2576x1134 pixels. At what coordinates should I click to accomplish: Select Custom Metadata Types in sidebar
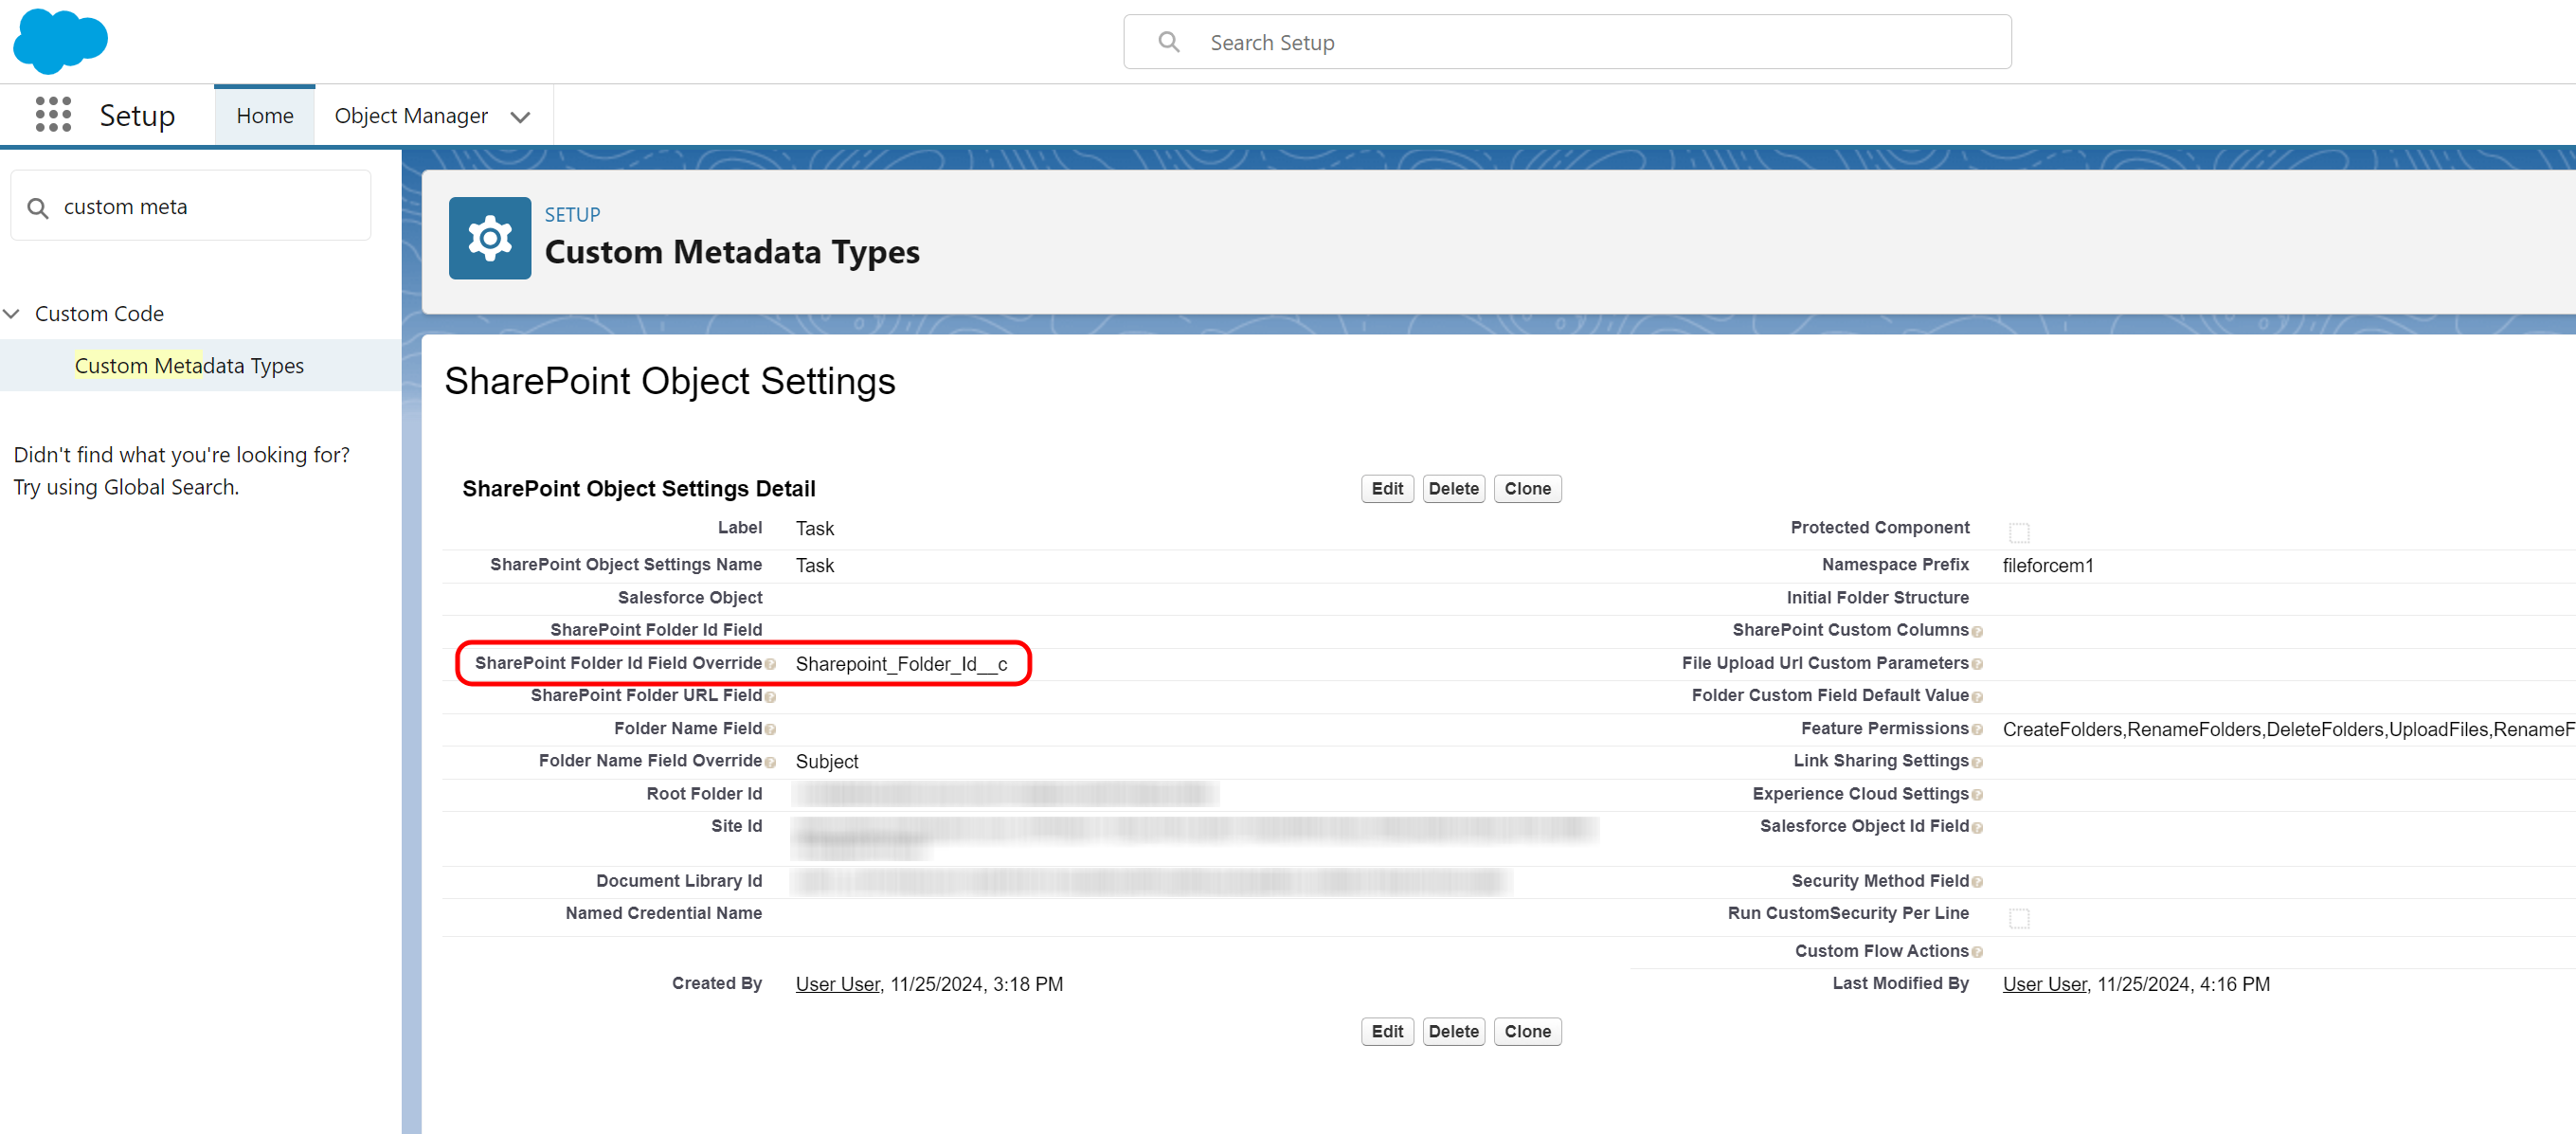(x=189, y=365)
